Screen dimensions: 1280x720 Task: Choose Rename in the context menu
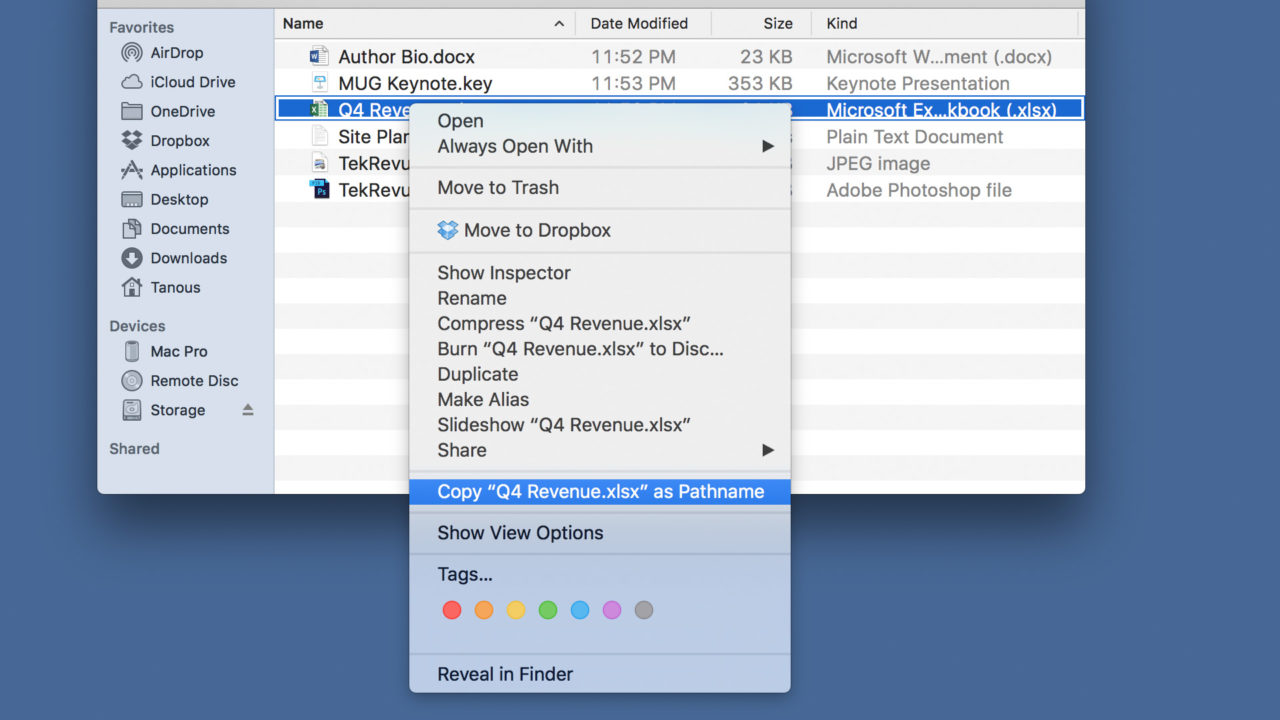[x=472, y=298]
